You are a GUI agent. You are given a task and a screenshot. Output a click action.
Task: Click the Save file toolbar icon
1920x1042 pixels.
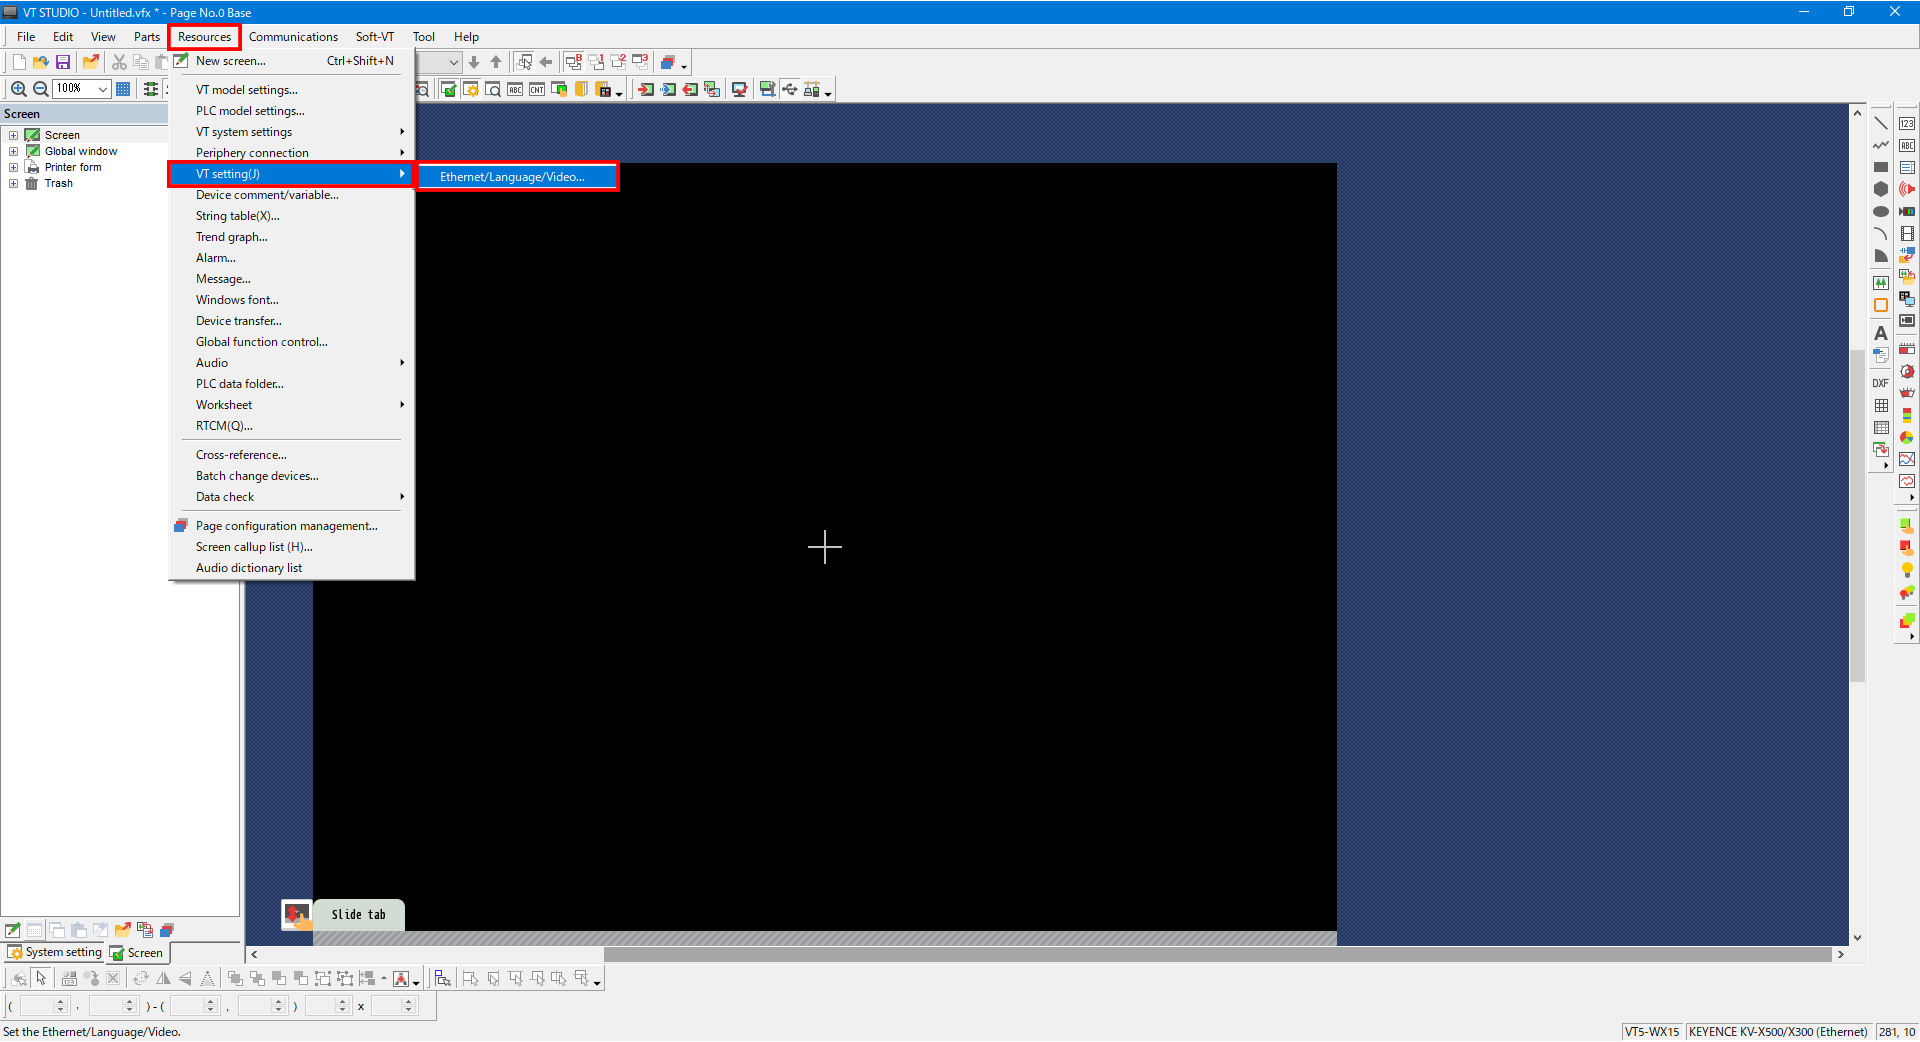[62, 62]
